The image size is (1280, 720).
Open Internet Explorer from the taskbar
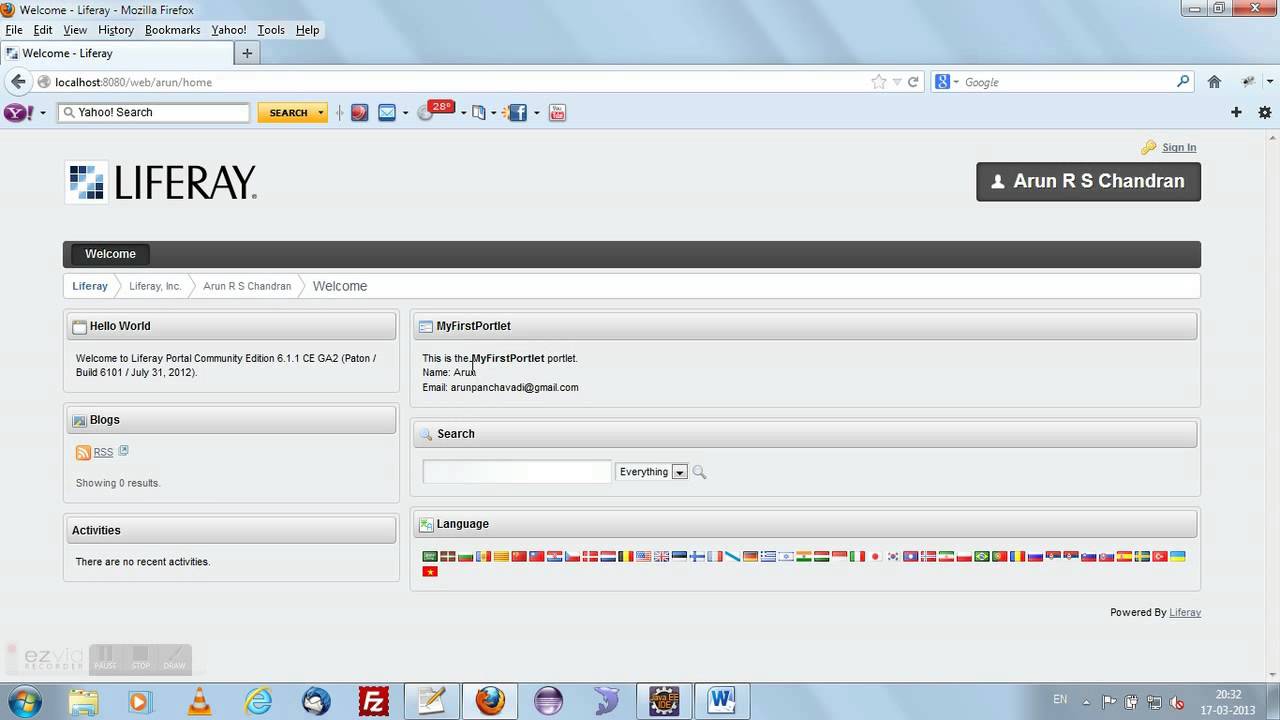(x=258, y=702)
